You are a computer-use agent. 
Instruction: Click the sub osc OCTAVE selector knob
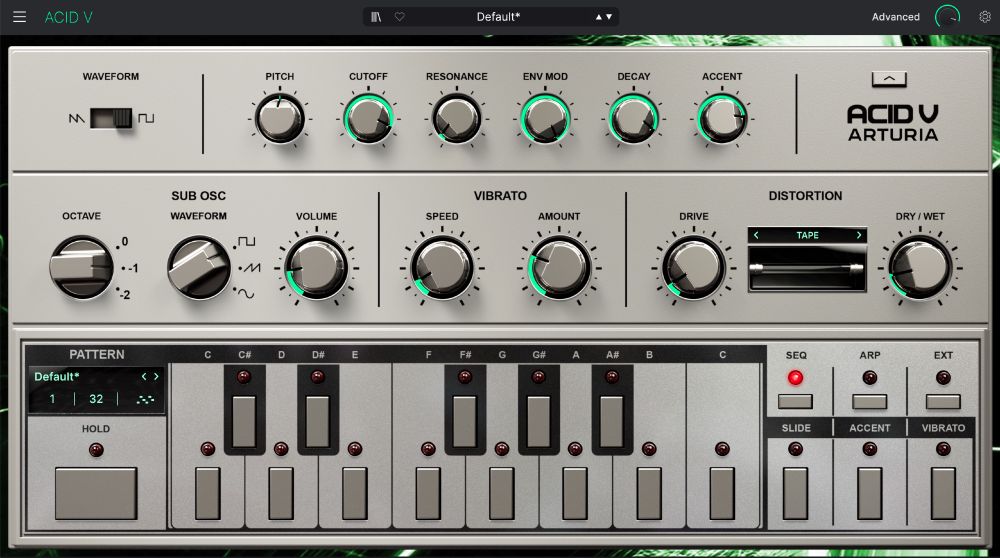[82, 268]
